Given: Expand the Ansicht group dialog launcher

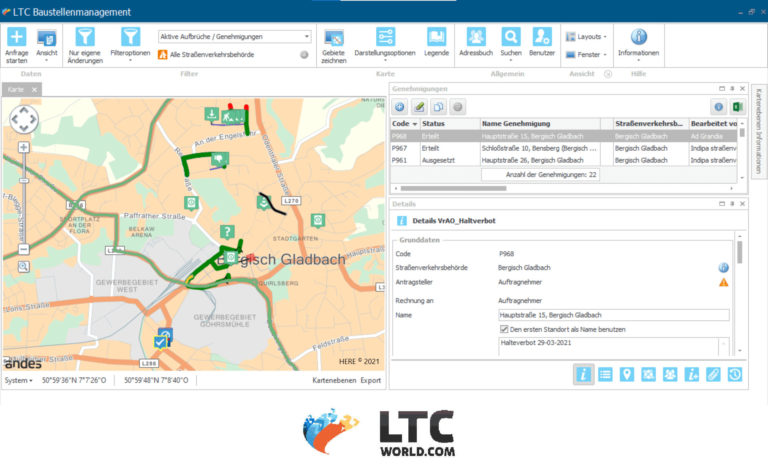Looking at the screenshot, I should point(608,74).
